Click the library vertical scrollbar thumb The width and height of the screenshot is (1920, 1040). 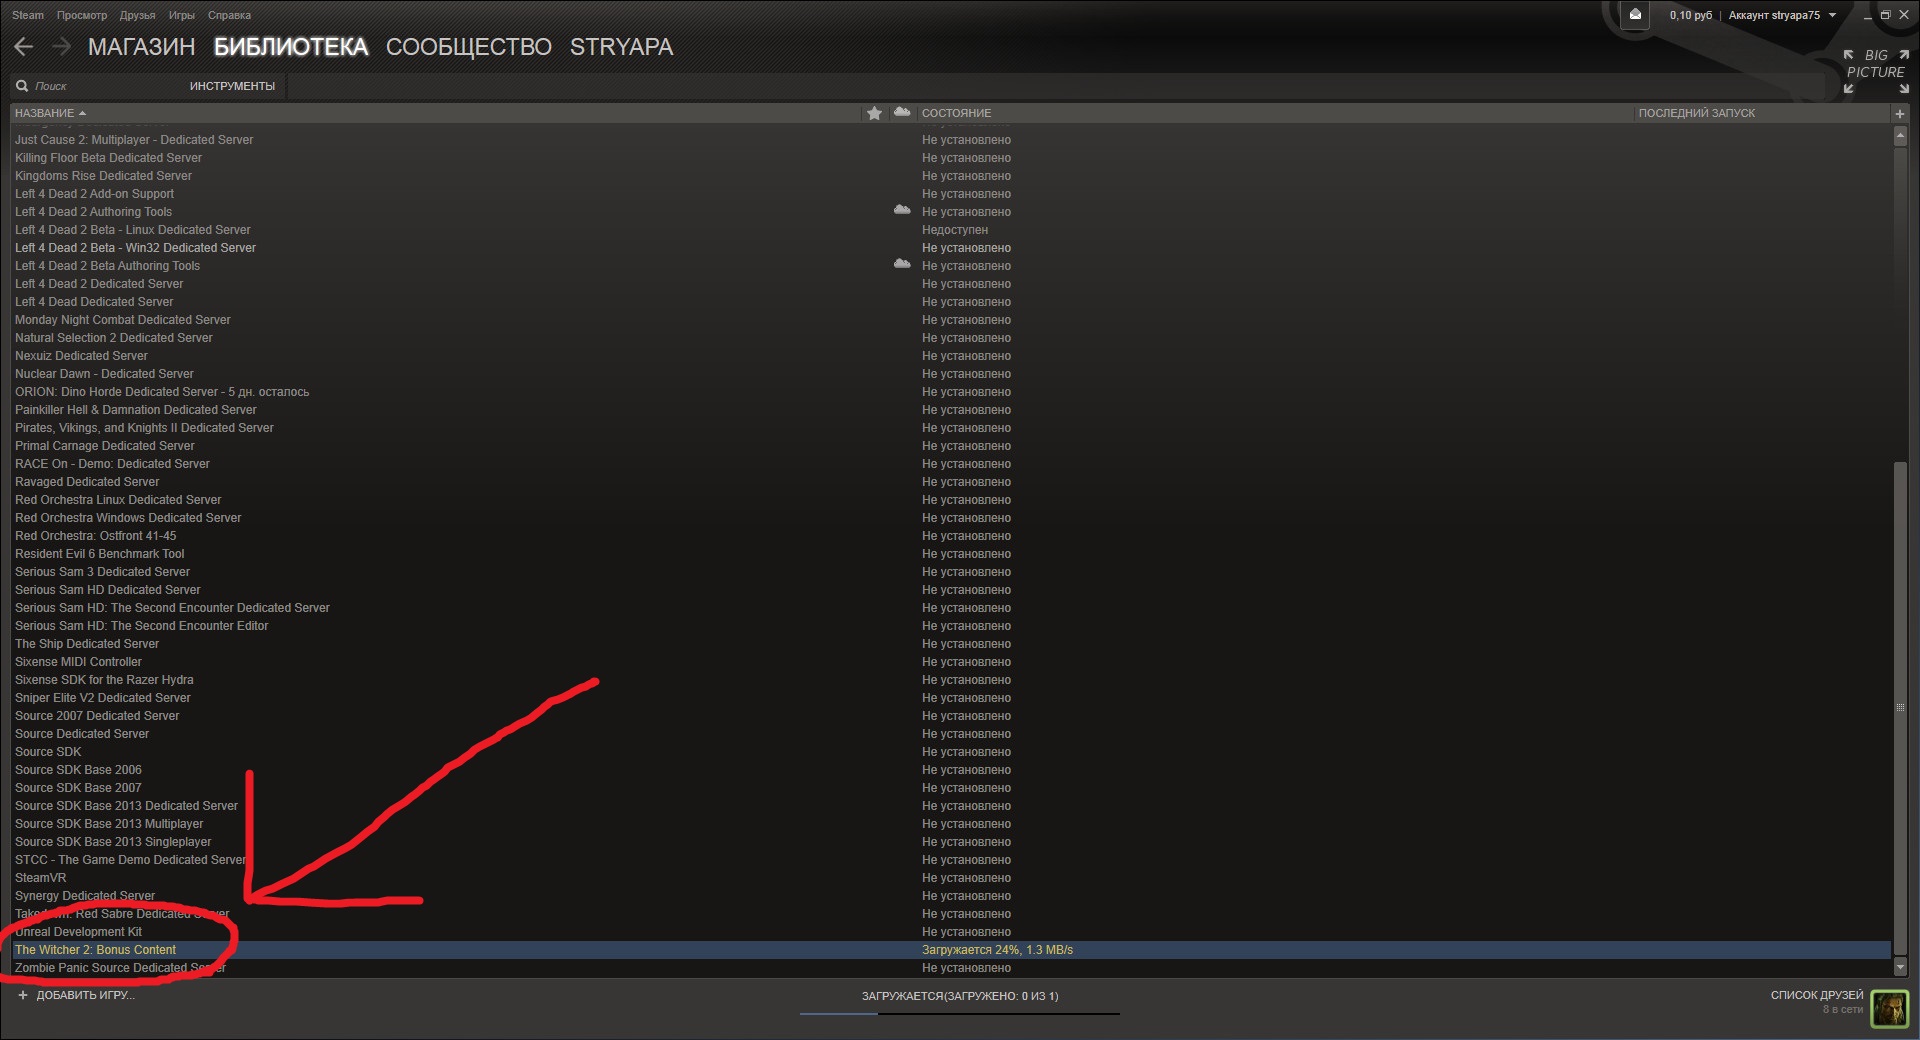click(x=1900, y=707)
